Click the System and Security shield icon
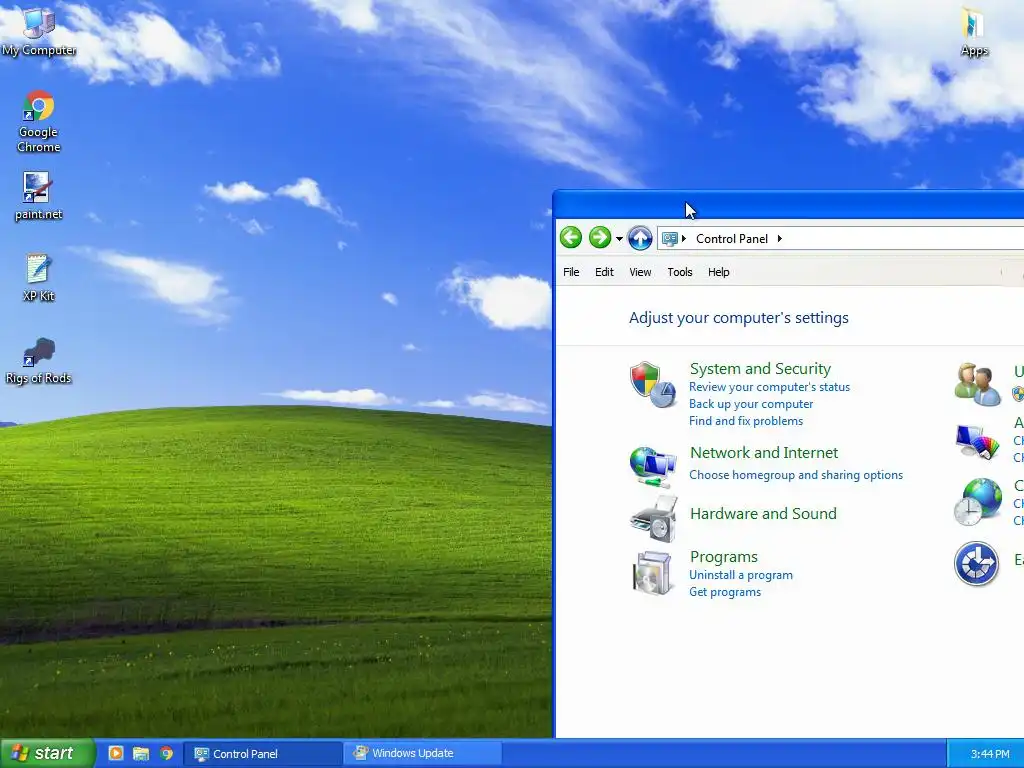 [652, 385]
